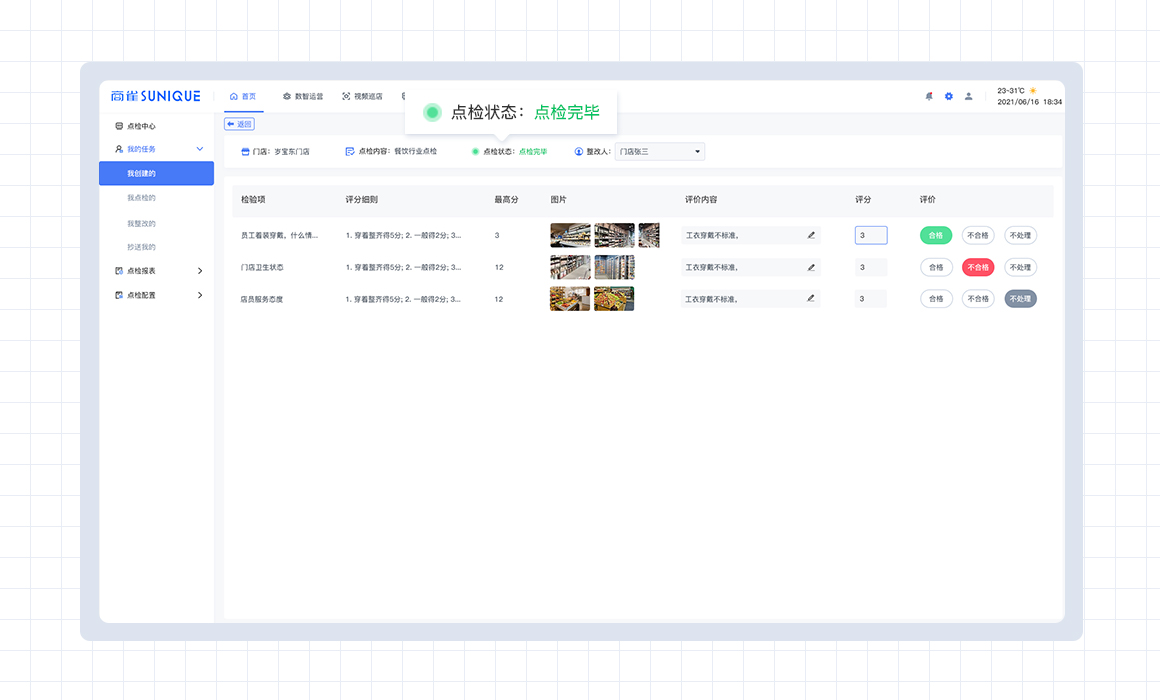Switch to the 数智运营 tab
Image resolution: width=1160 pixels, height=700 pixels.
pyautogui.click(x=303, y=97)
